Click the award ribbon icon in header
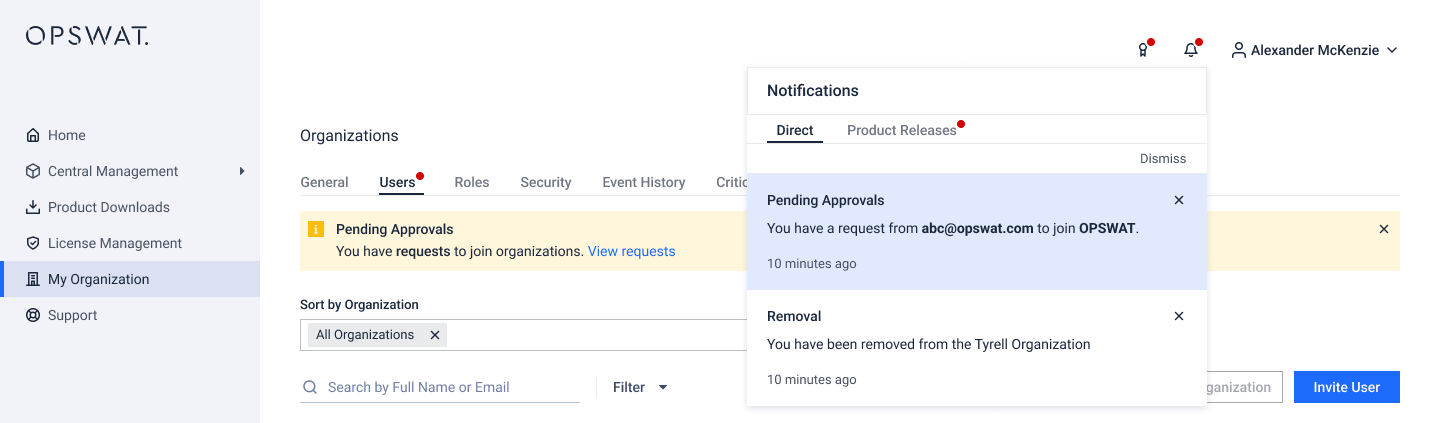The image size is (1440, 423). pos(1143,50)
